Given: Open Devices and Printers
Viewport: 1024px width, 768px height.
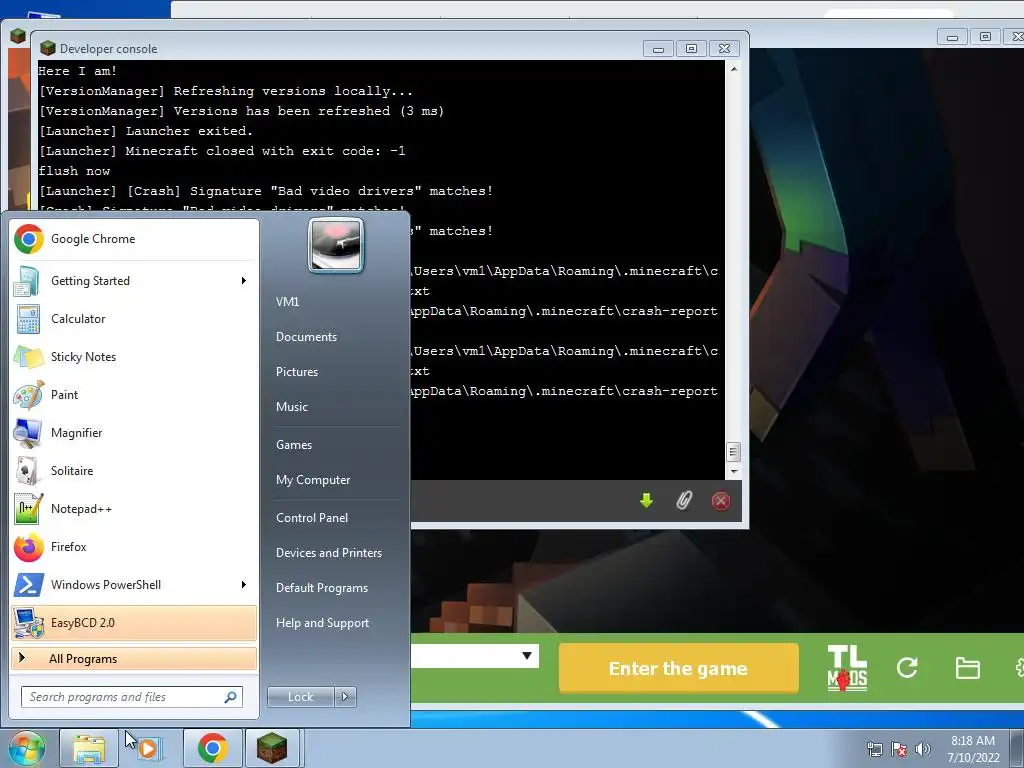Looking at the screenshot, I should [328, 552].
